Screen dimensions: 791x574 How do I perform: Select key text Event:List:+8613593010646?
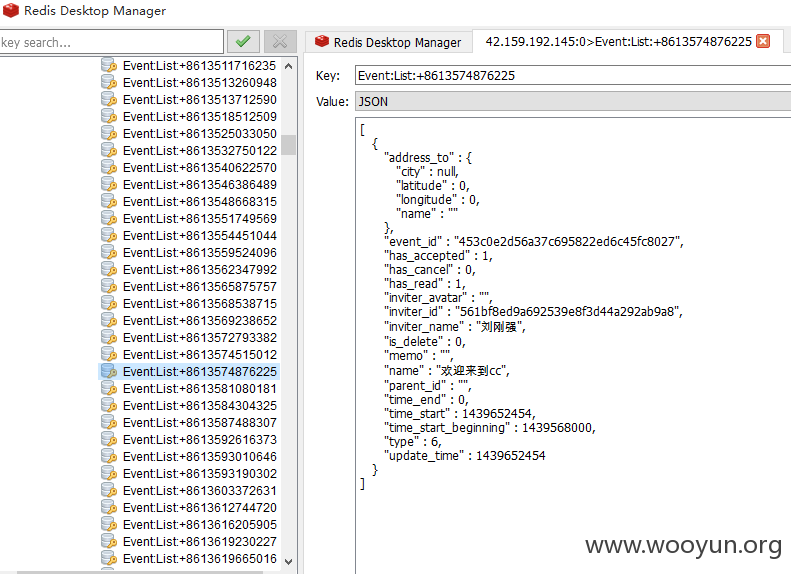(x=200, y=456)
